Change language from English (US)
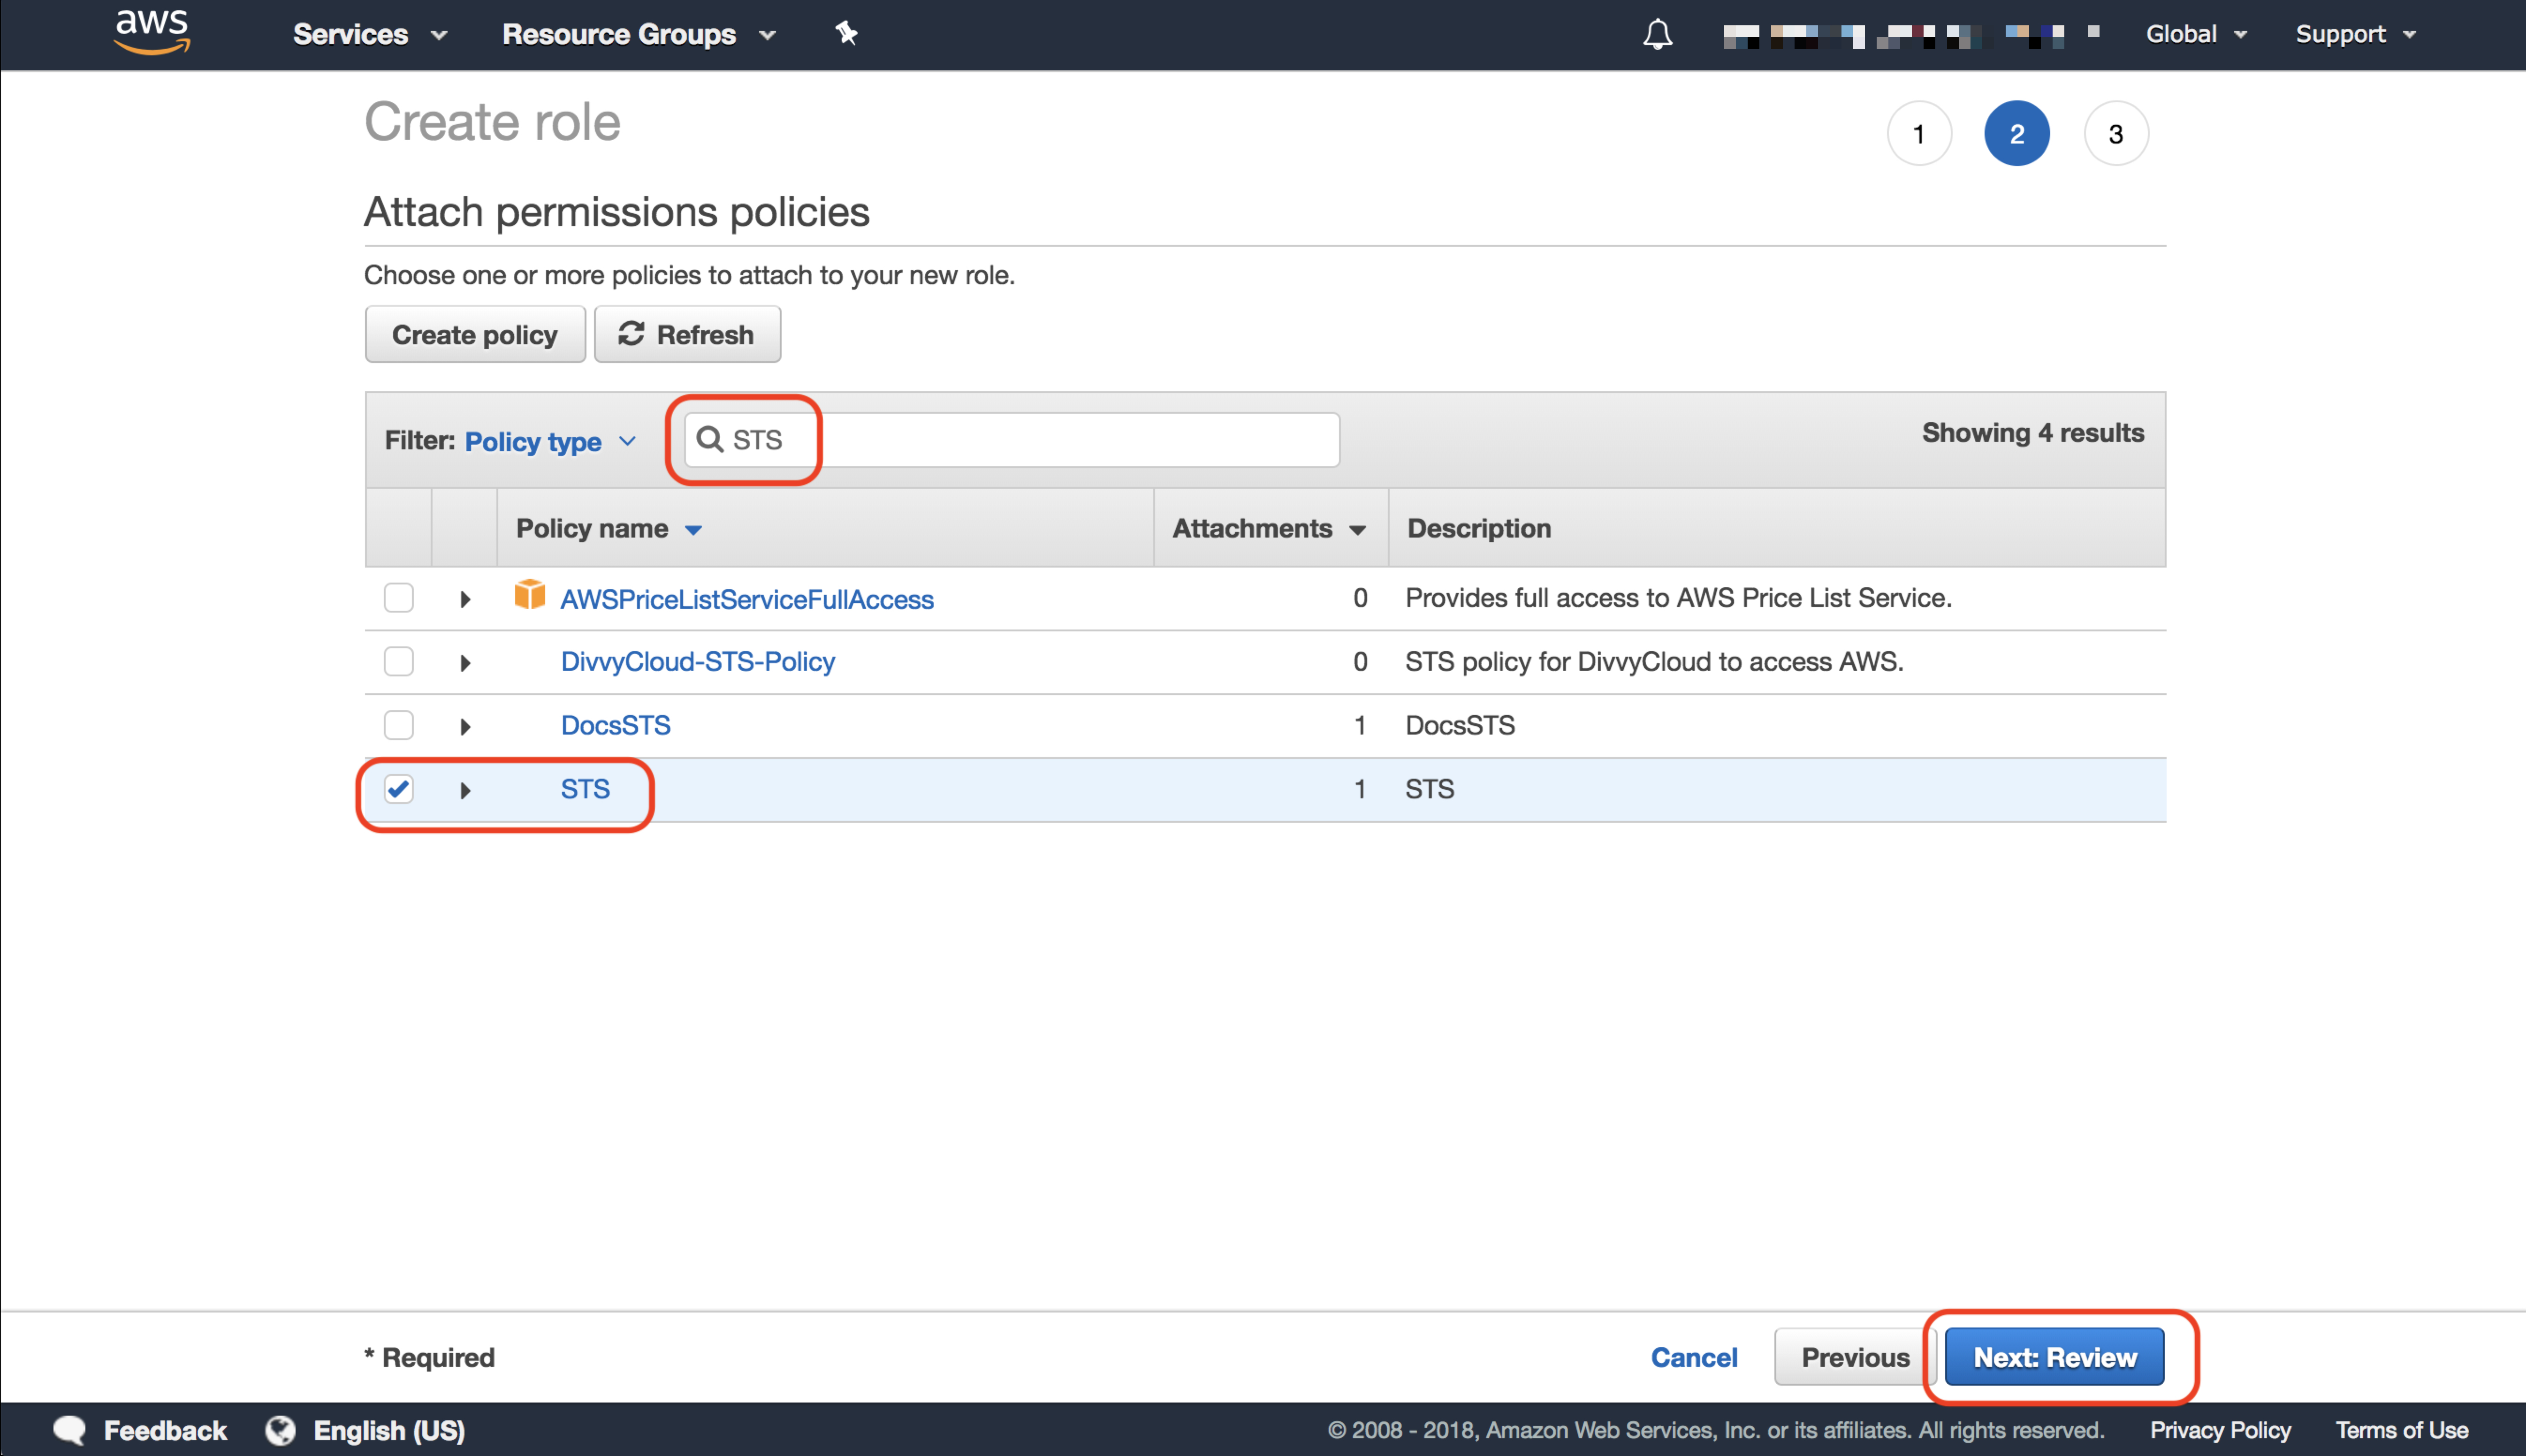The image size is (2526, 1456). pos(389,1430)
